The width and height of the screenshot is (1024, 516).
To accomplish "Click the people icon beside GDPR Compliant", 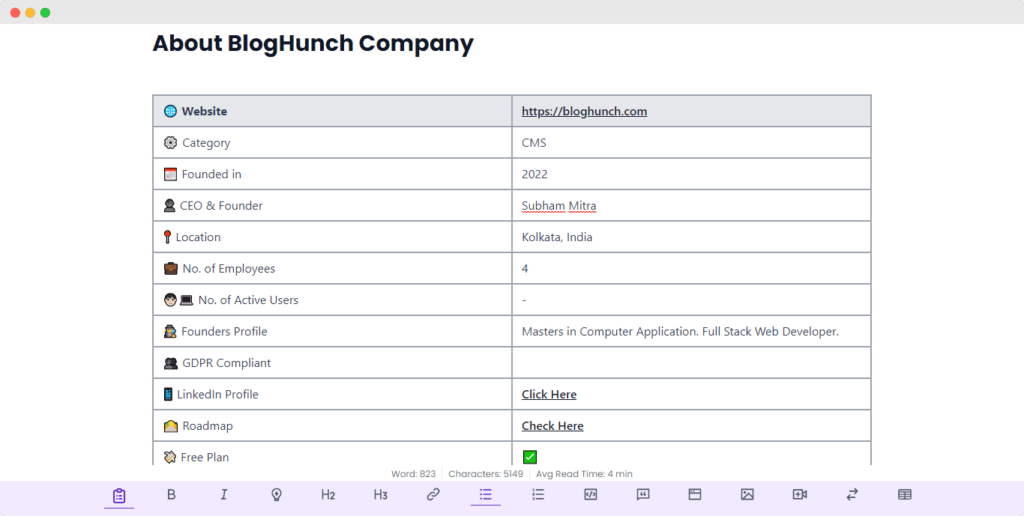I will 170,363.
